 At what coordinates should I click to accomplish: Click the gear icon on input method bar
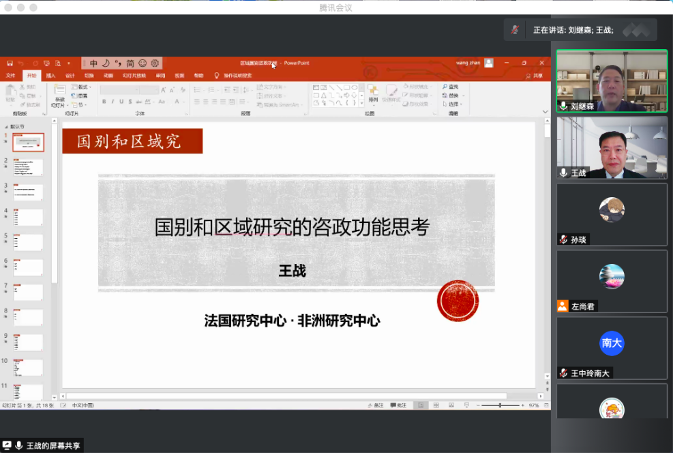point(155,63)
